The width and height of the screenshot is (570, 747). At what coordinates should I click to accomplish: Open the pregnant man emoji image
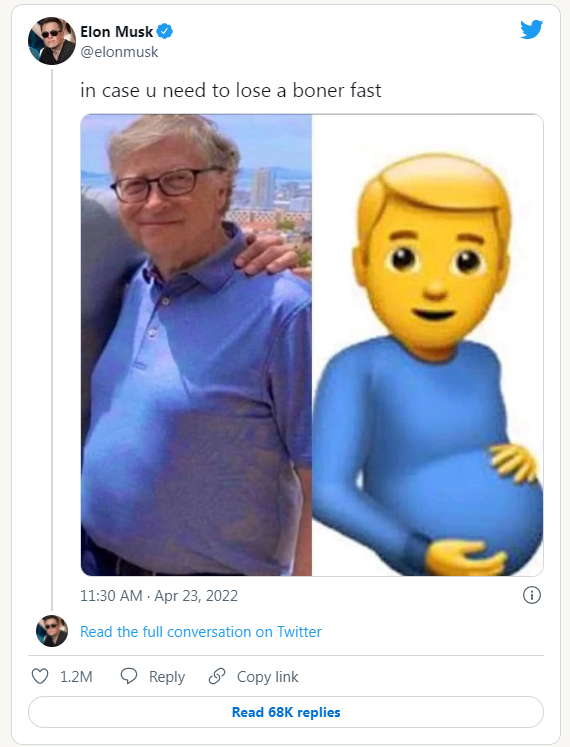tap(428, 345)
